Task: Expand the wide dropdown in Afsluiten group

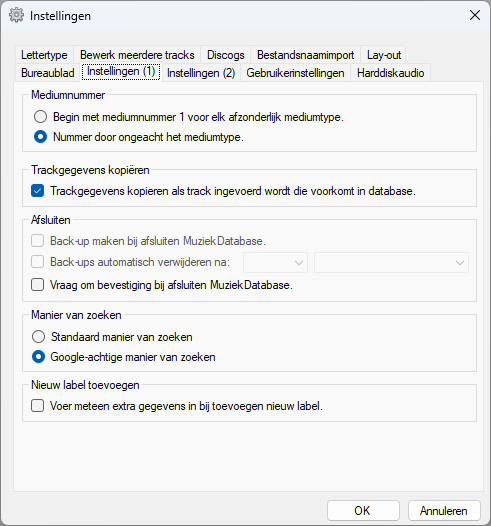Action: coord(391,262)
